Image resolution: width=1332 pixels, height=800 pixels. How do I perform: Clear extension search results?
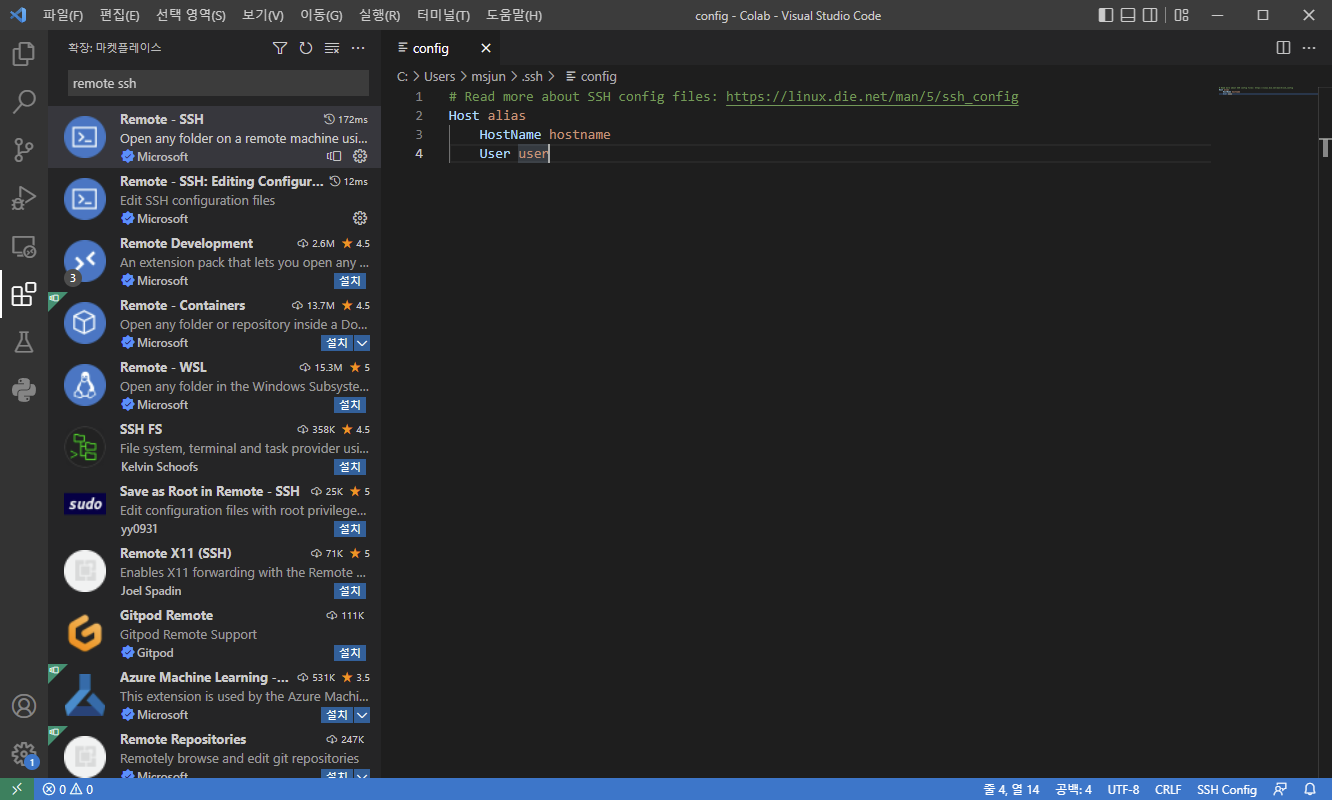[332, 48]
